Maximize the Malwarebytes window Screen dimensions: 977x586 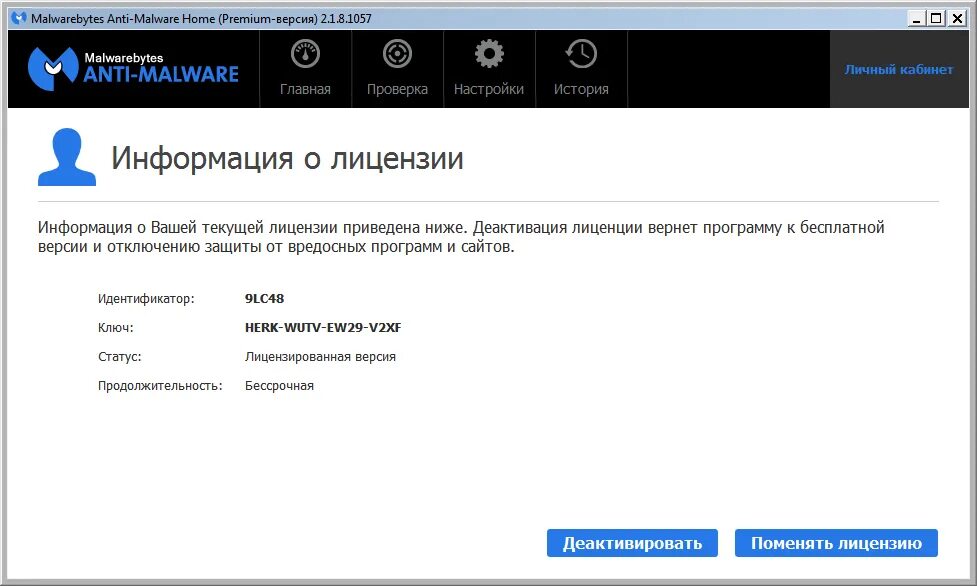(x=936, y=19)
